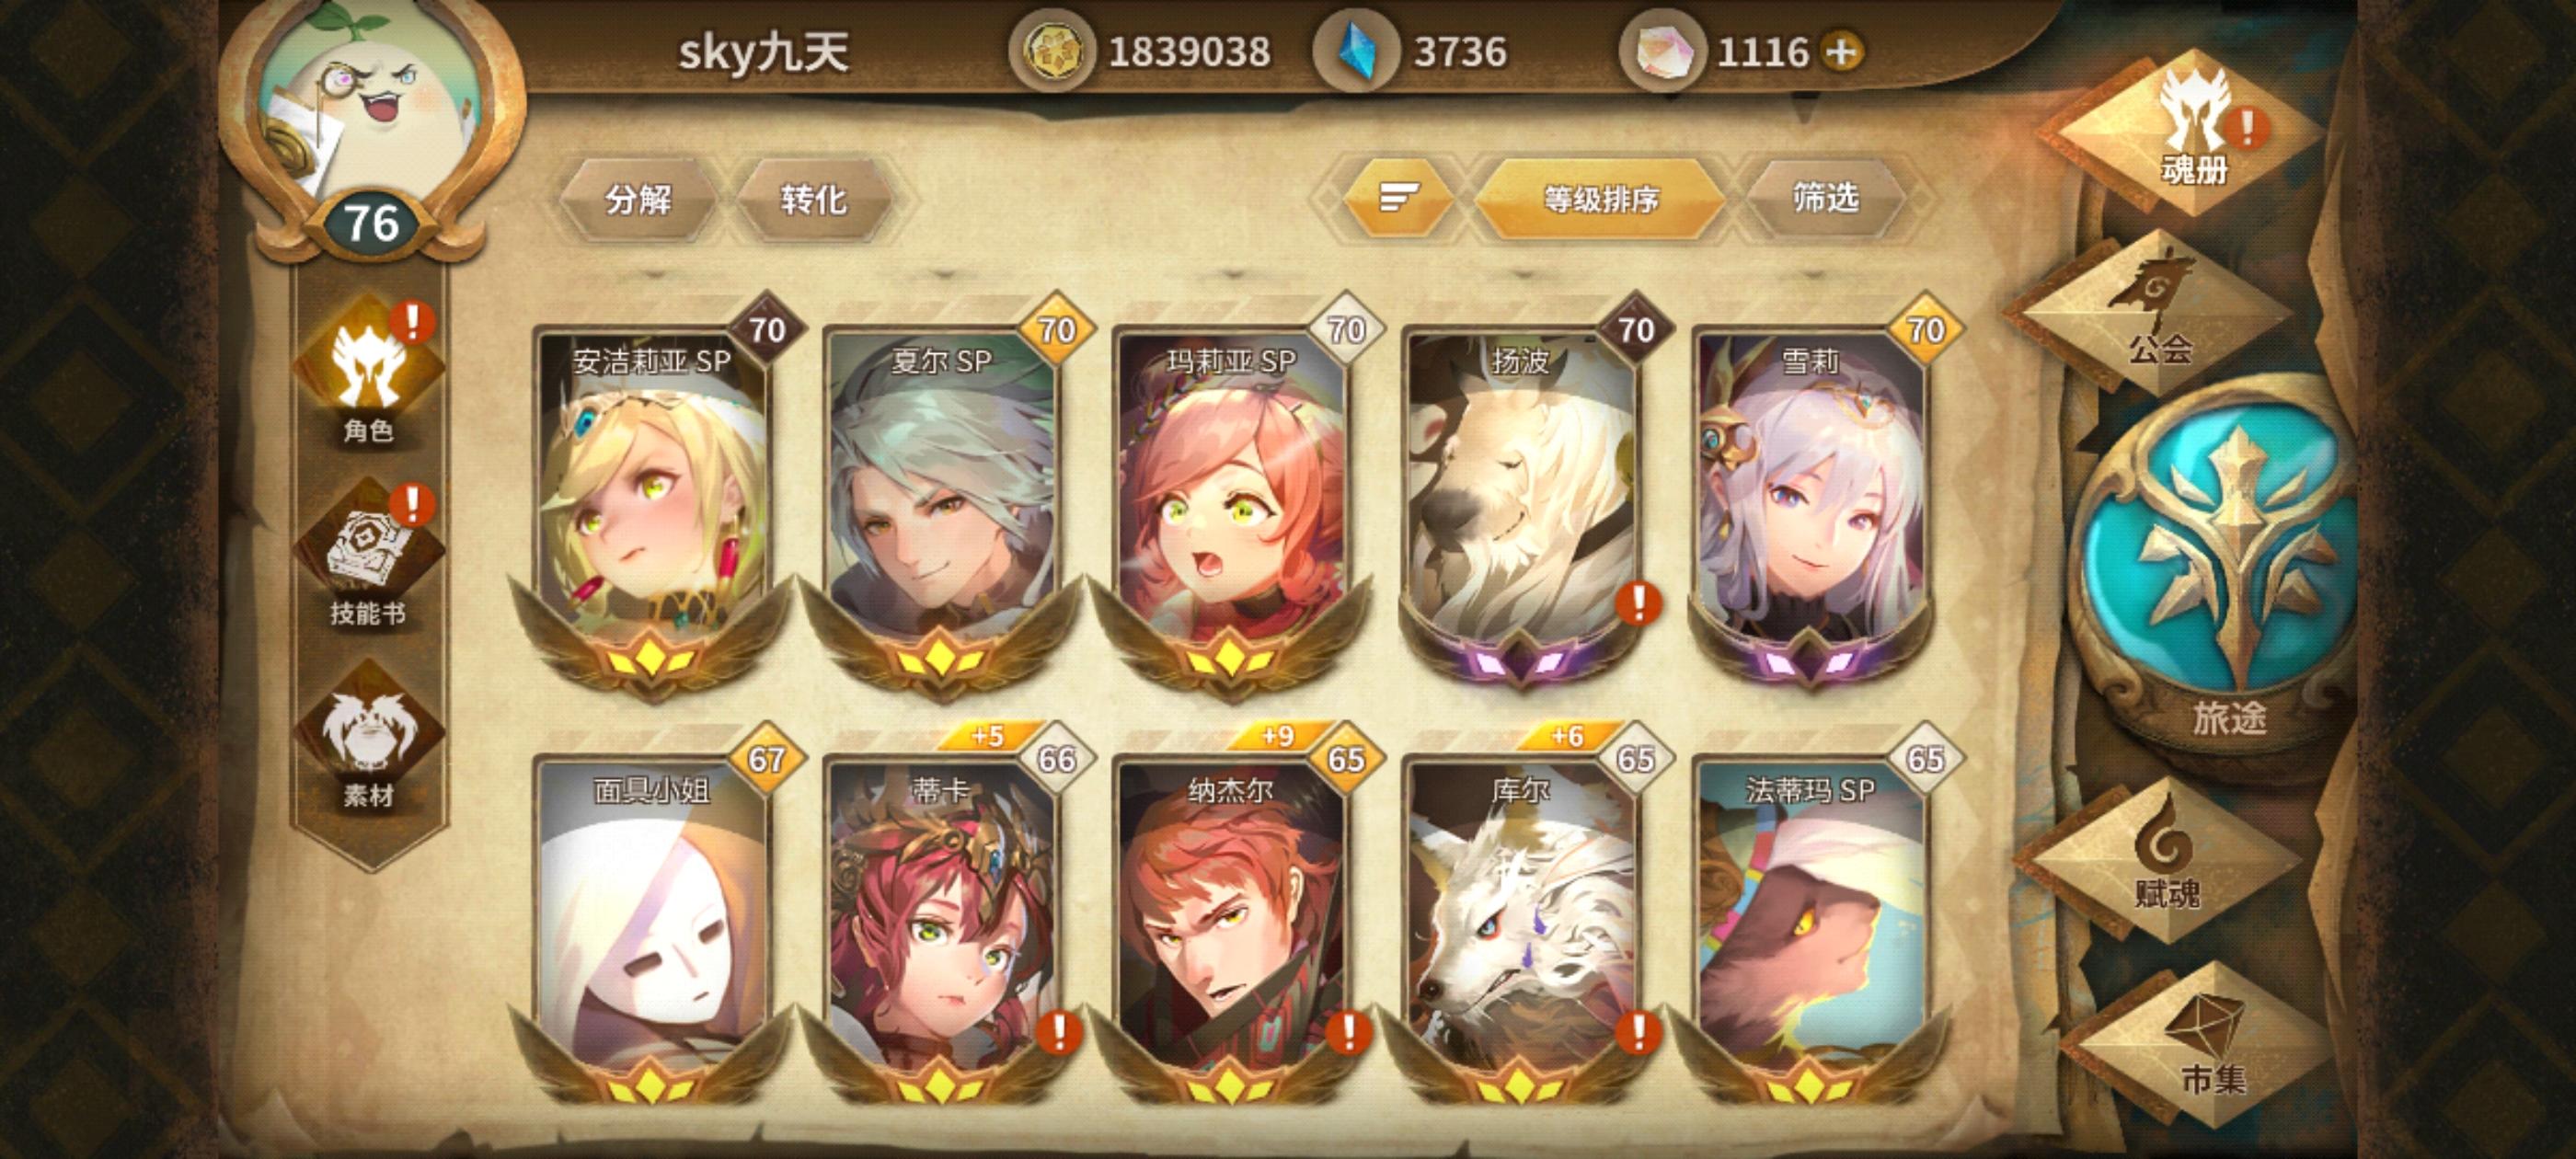Click the gold coin currency icon
The image size is (2576, 1159).
point(1051,52)
